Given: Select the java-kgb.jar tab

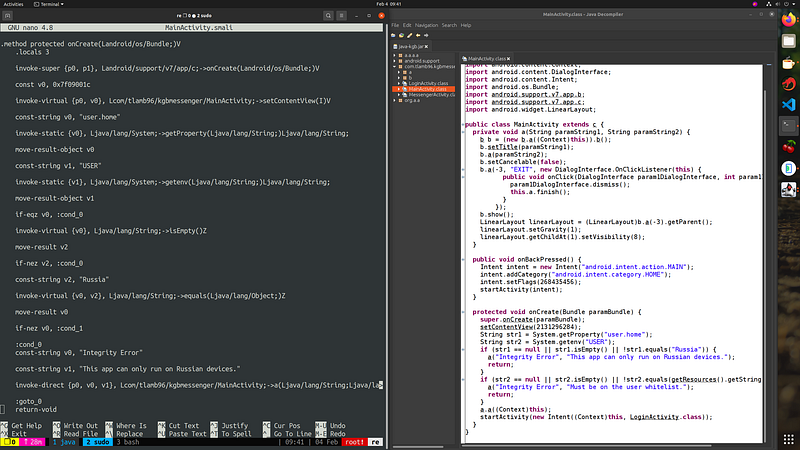Looking at the screenshot, I should click(x=411, y=46).
